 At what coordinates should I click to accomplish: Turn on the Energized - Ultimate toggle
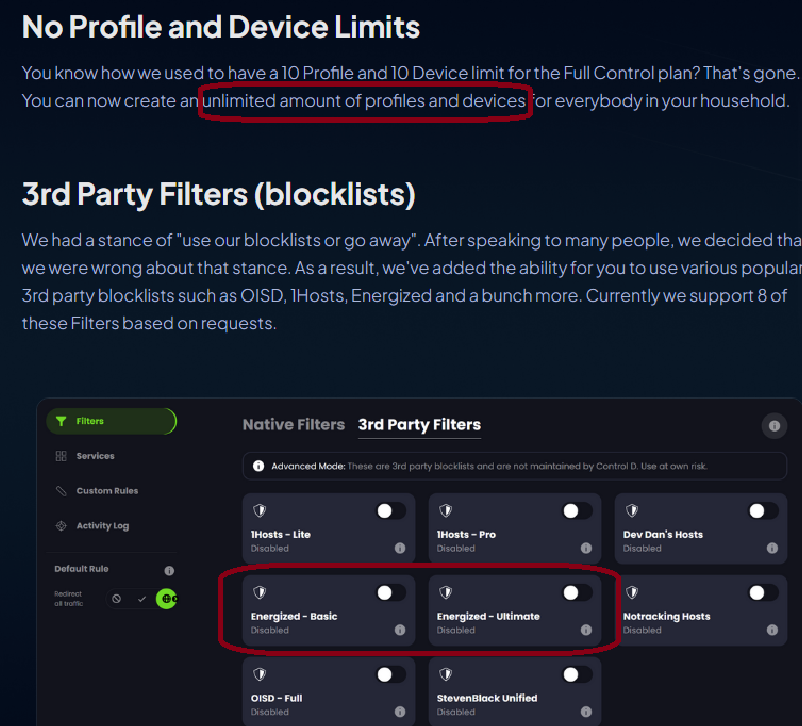pos(577,592)
